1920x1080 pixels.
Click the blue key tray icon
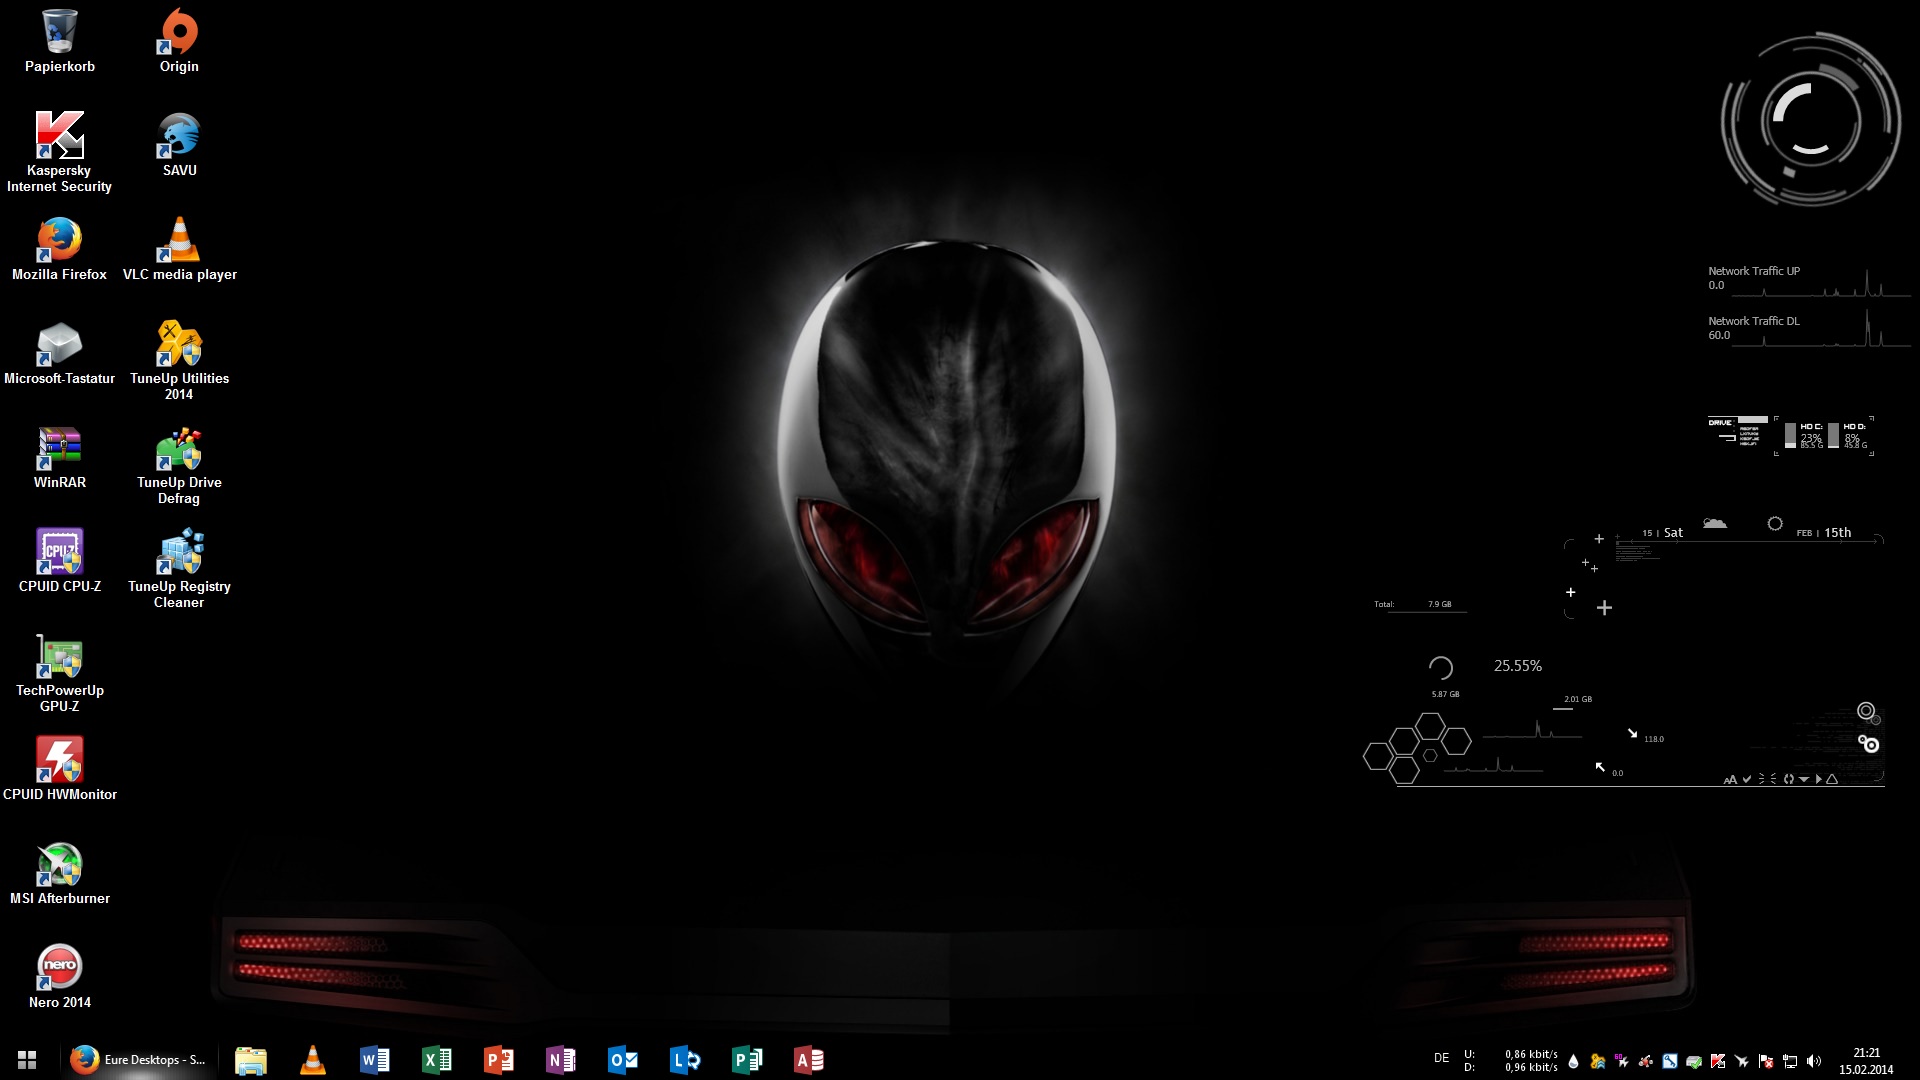[1670, 1061]
